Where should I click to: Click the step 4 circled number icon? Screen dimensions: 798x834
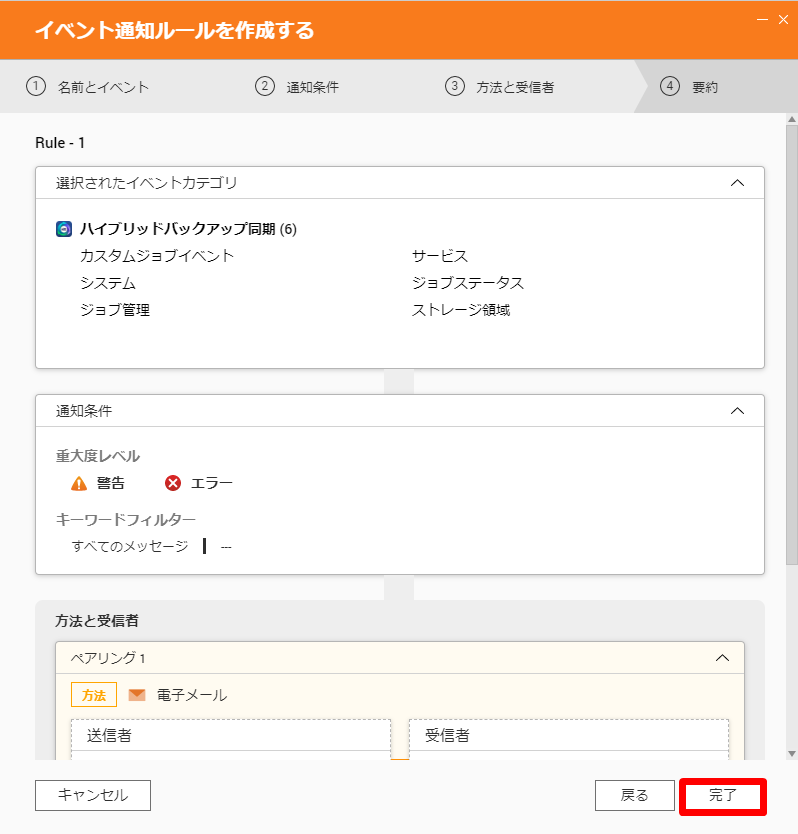[x=670, y=86]
